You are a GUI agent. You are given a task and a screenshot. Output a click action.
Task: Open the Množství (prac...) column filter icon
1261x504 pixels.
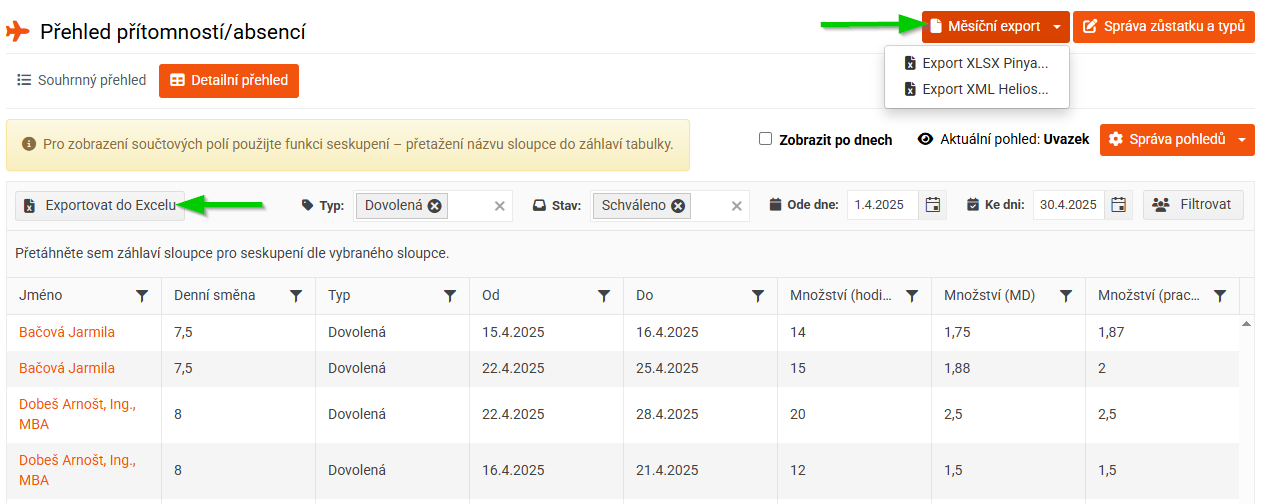coord(1220,296)
